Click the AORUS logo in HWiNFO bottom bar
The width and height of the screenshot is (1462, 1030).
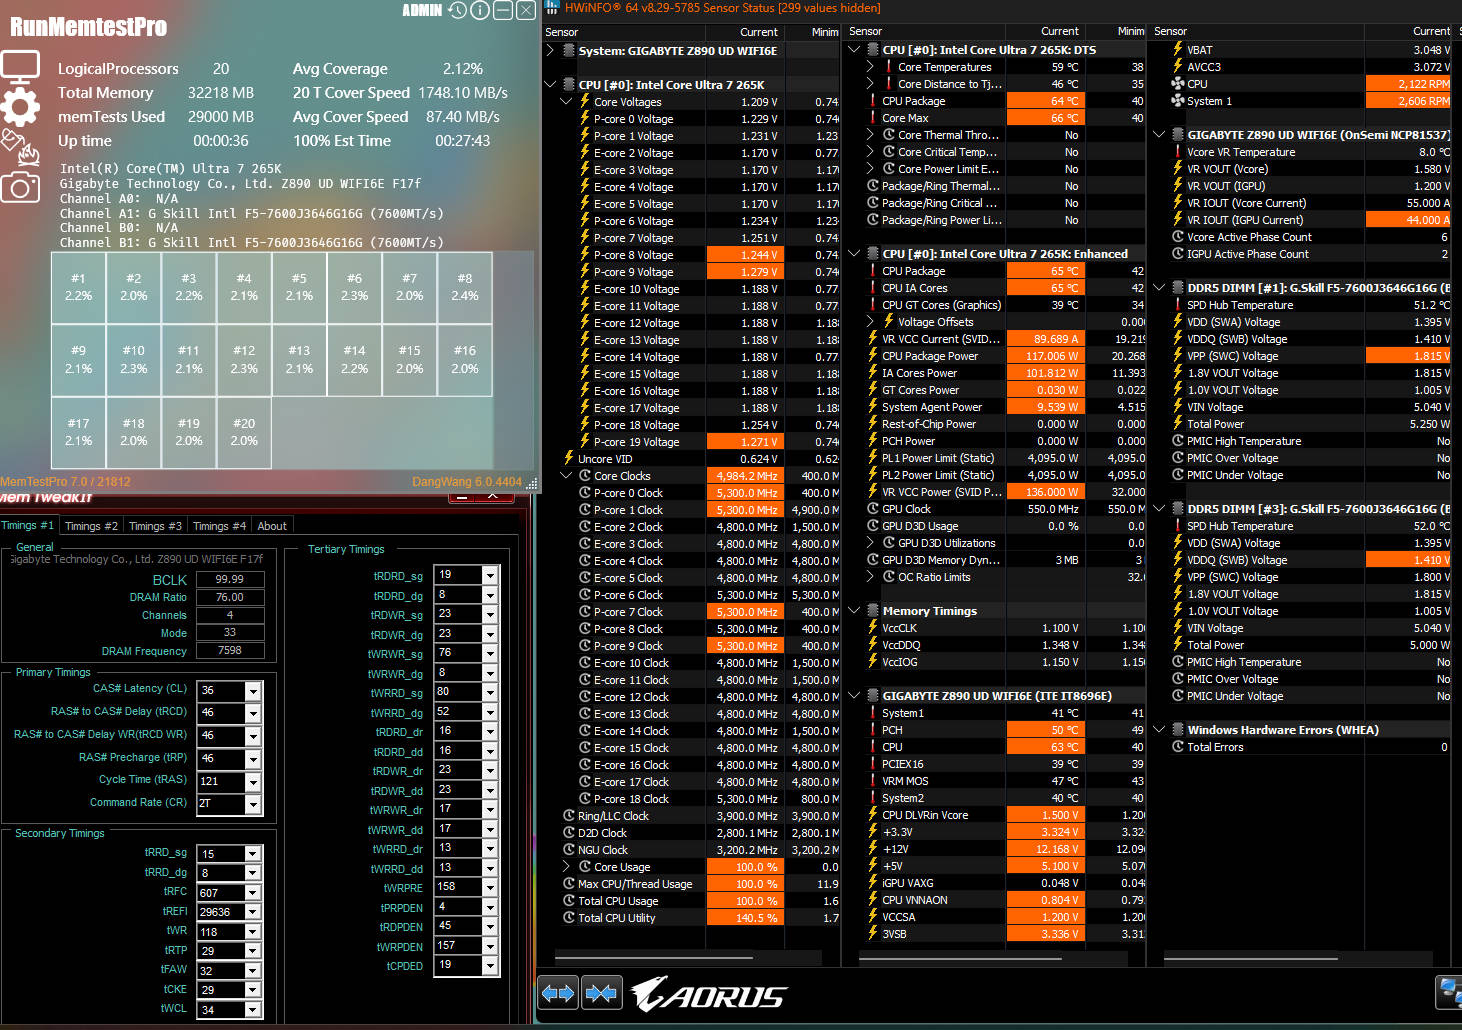(x=708, y=993)
